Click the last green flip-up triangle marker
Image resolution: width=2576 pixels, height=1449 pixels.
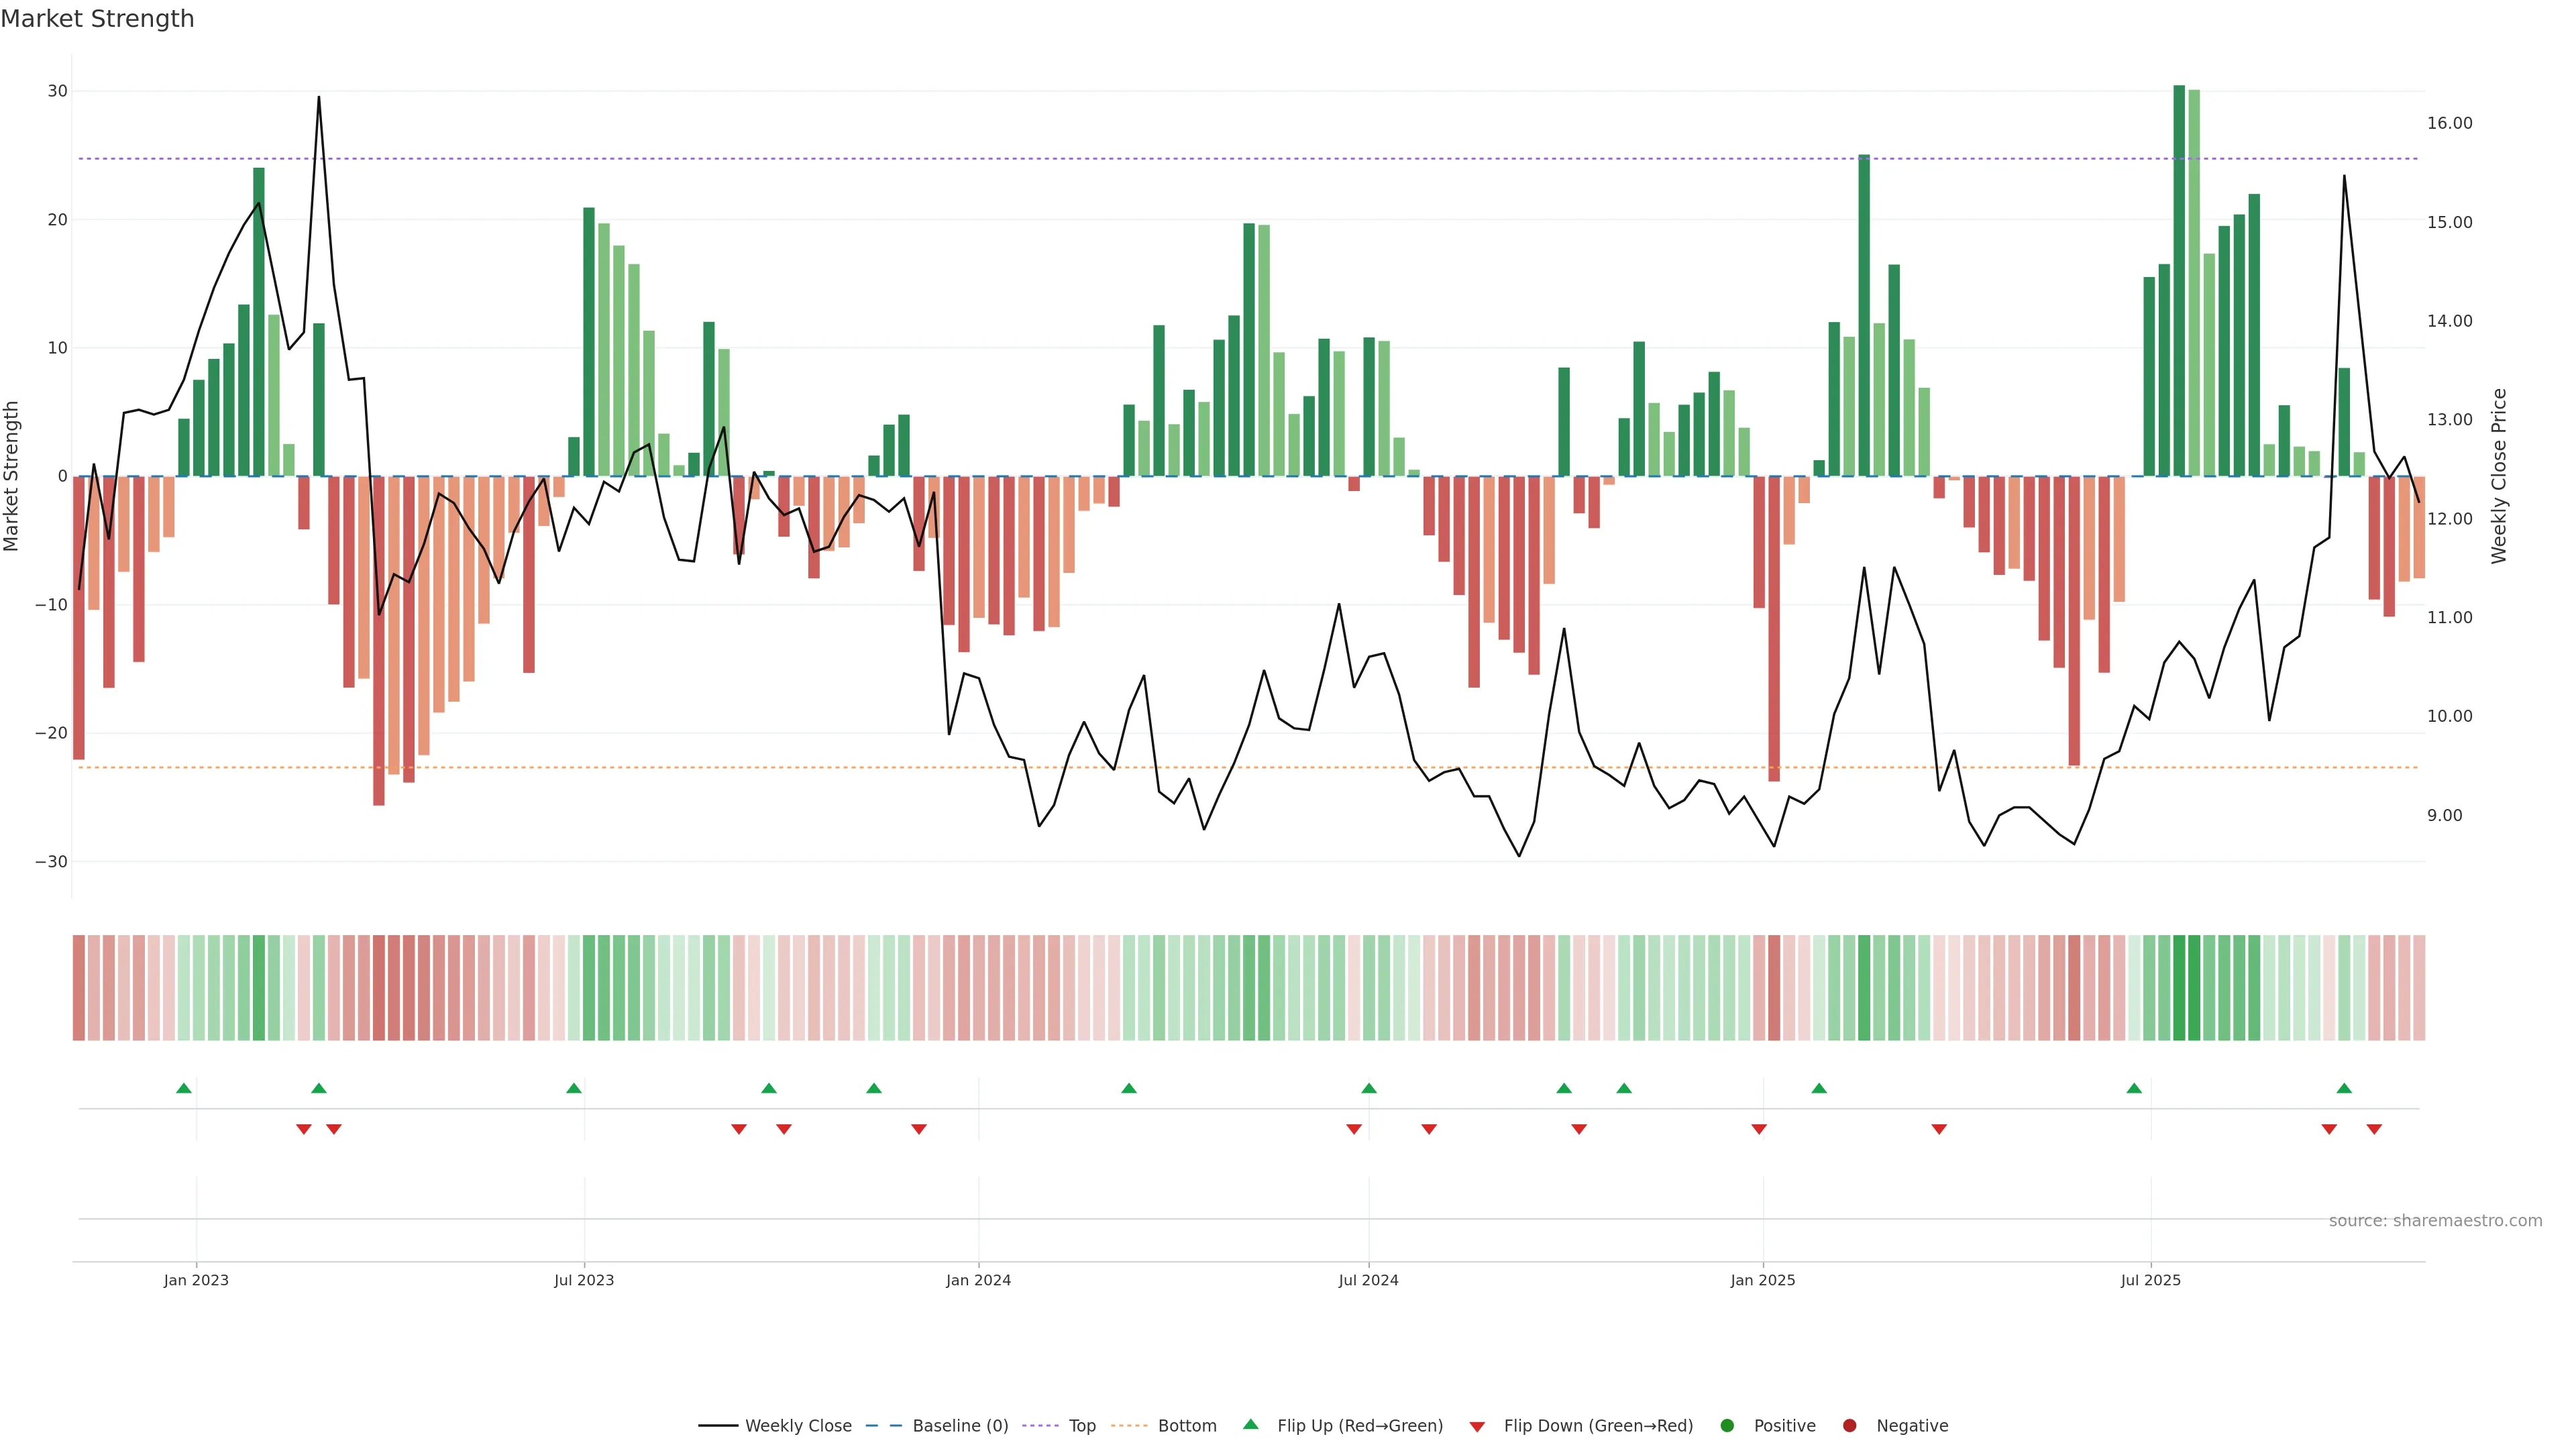click(2344, 1088)
